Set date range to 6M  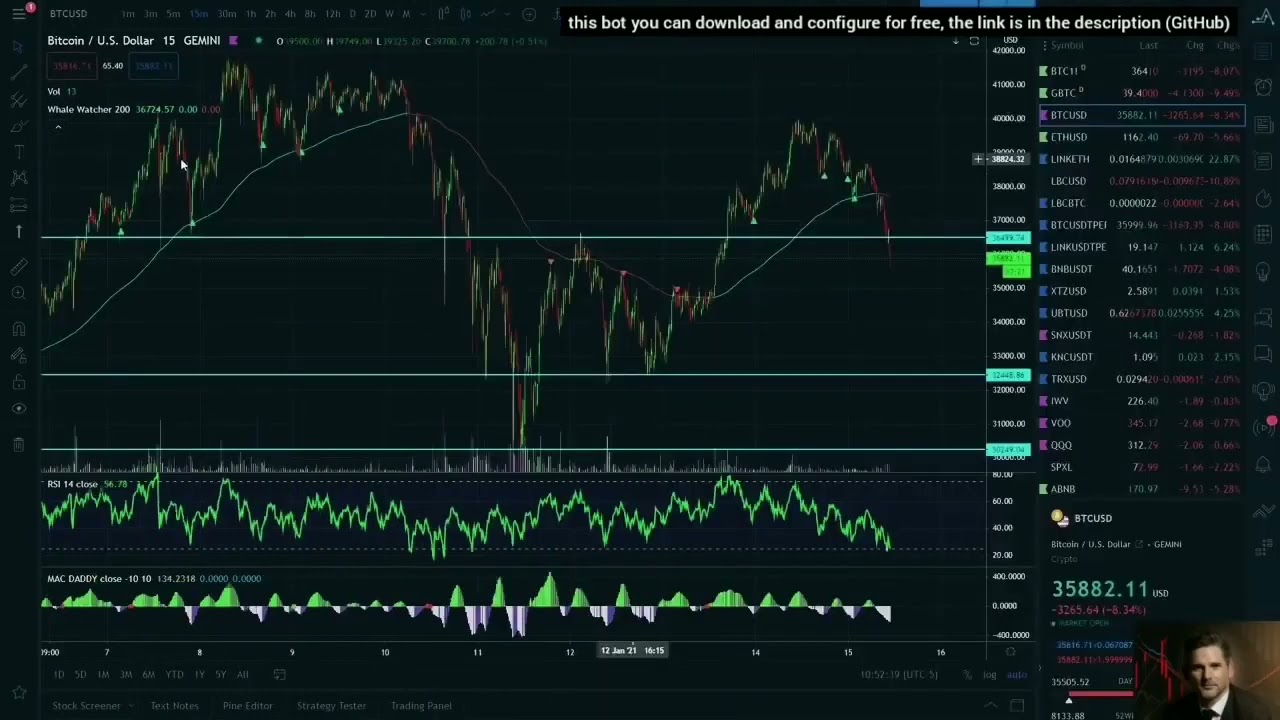point(149,675)
